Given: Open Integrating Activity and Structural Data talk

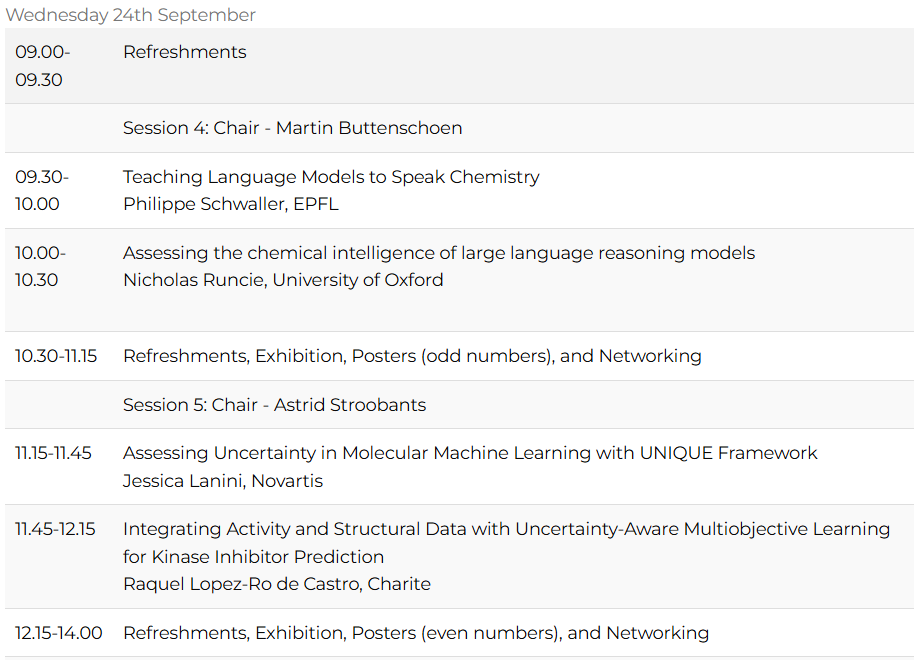Looking at the screenshot, I should coord(506,529).
